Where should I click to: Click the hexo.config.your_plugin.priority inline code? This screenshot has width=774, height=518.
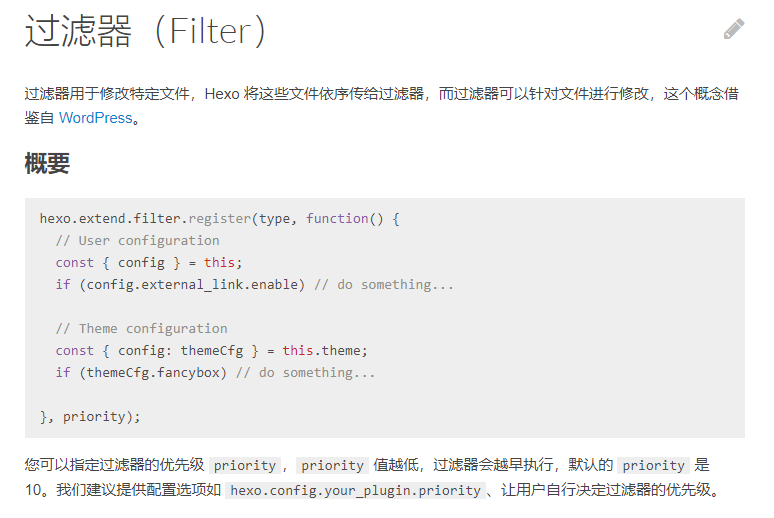coord(354,491)
